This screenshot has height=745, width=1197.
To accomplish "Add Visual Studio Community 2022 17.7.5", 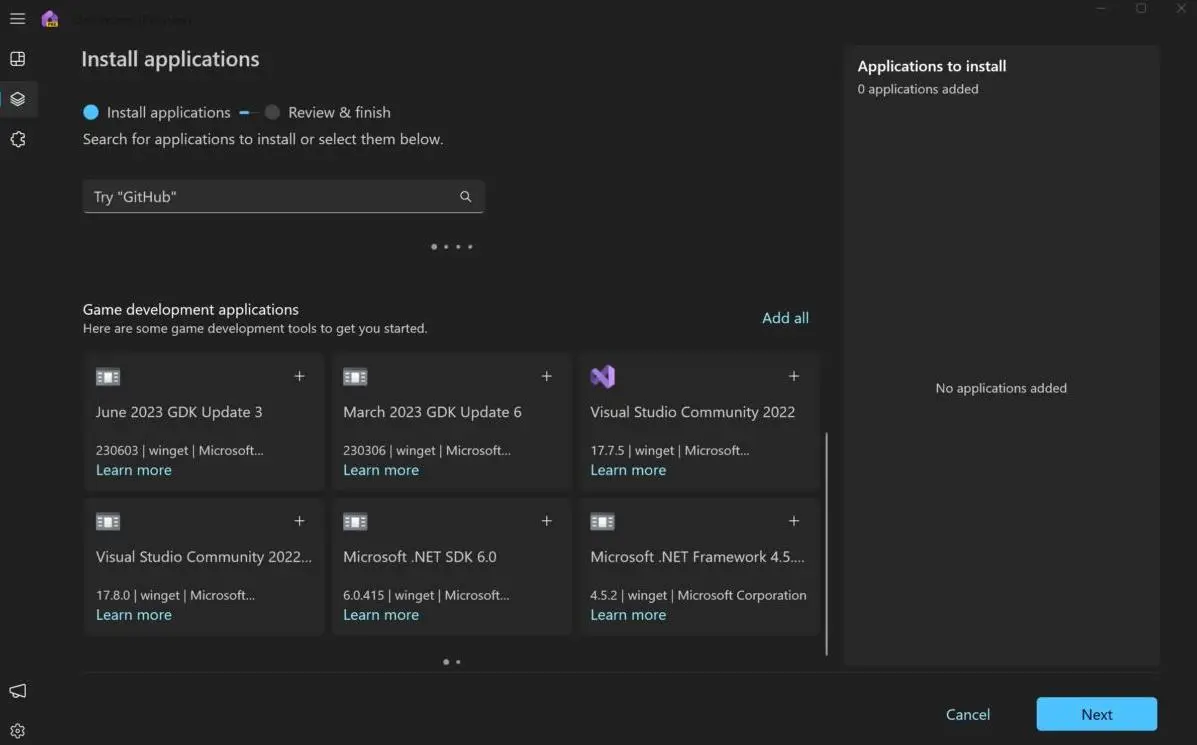I will click(x=793, y=376).
